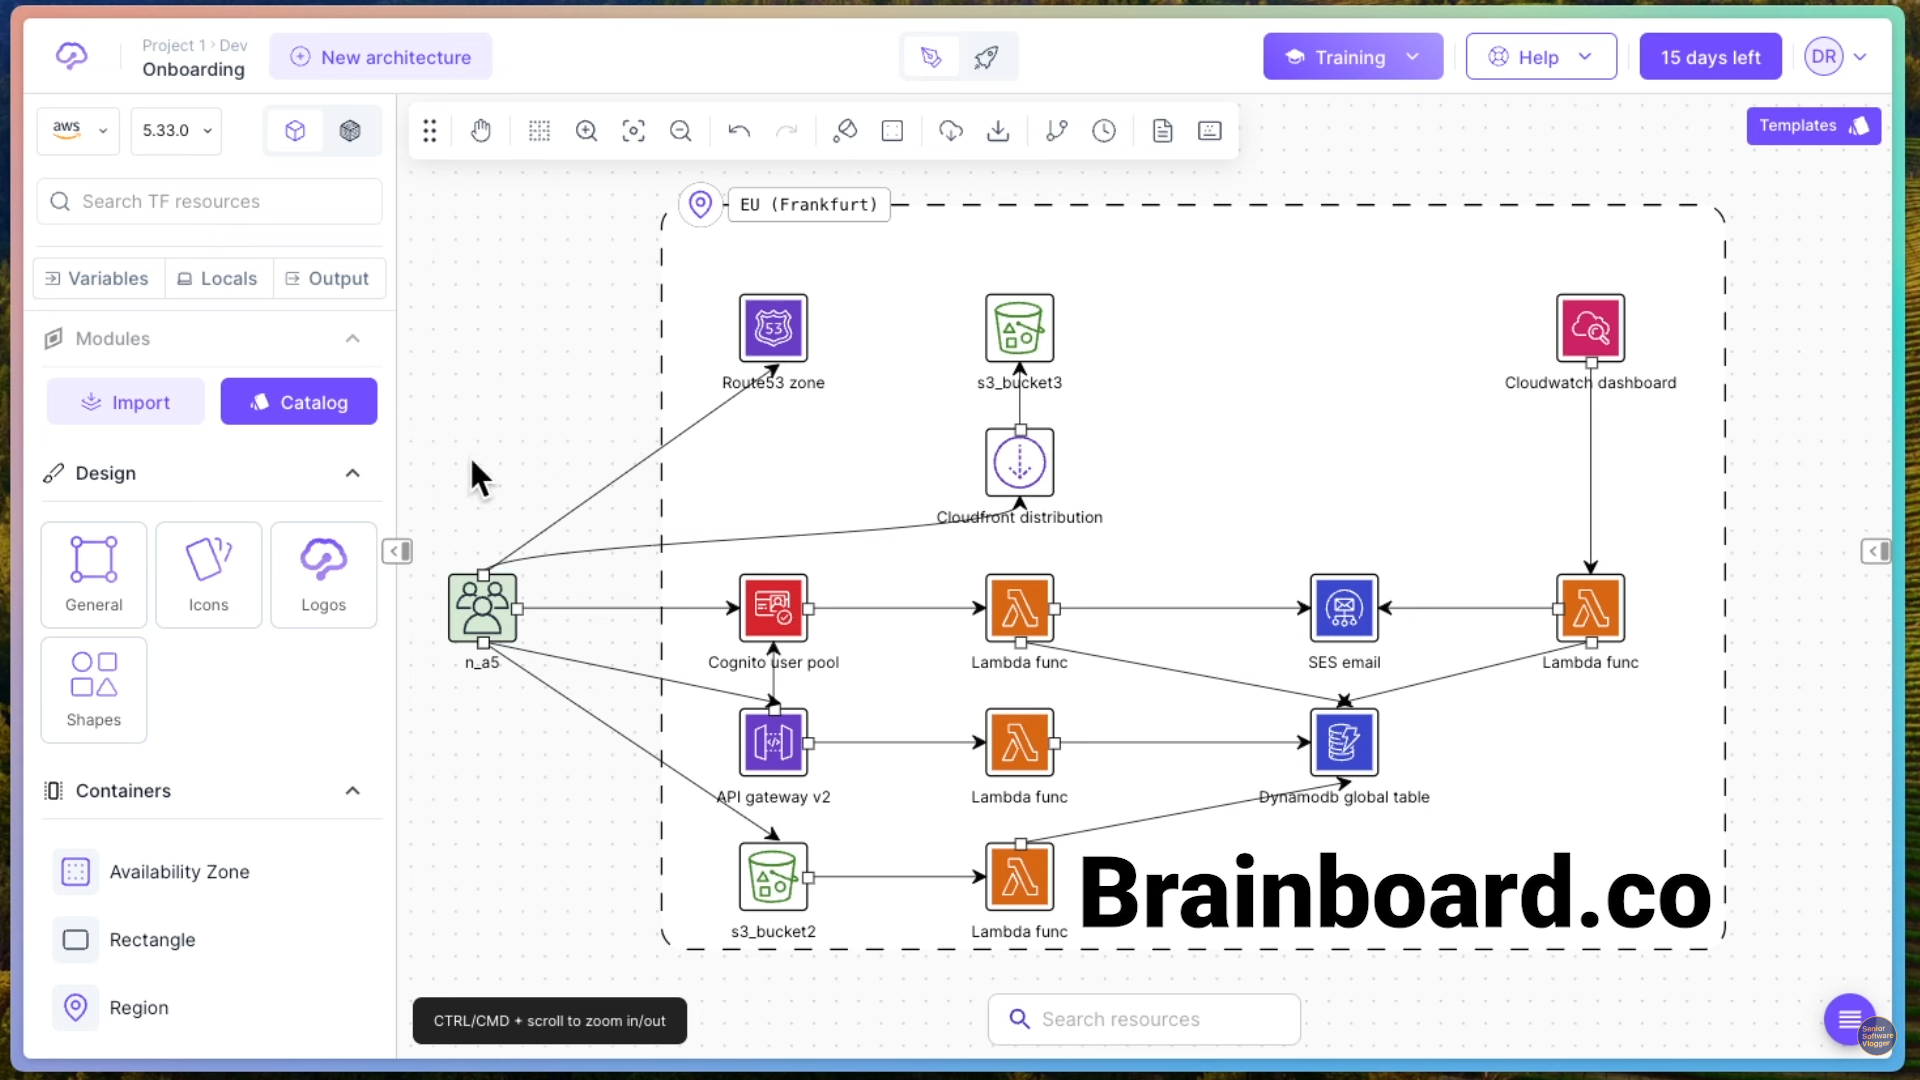Open the history clock icon
The width and height of the screenshot is (1920, 1080).
click(1104, 131)
